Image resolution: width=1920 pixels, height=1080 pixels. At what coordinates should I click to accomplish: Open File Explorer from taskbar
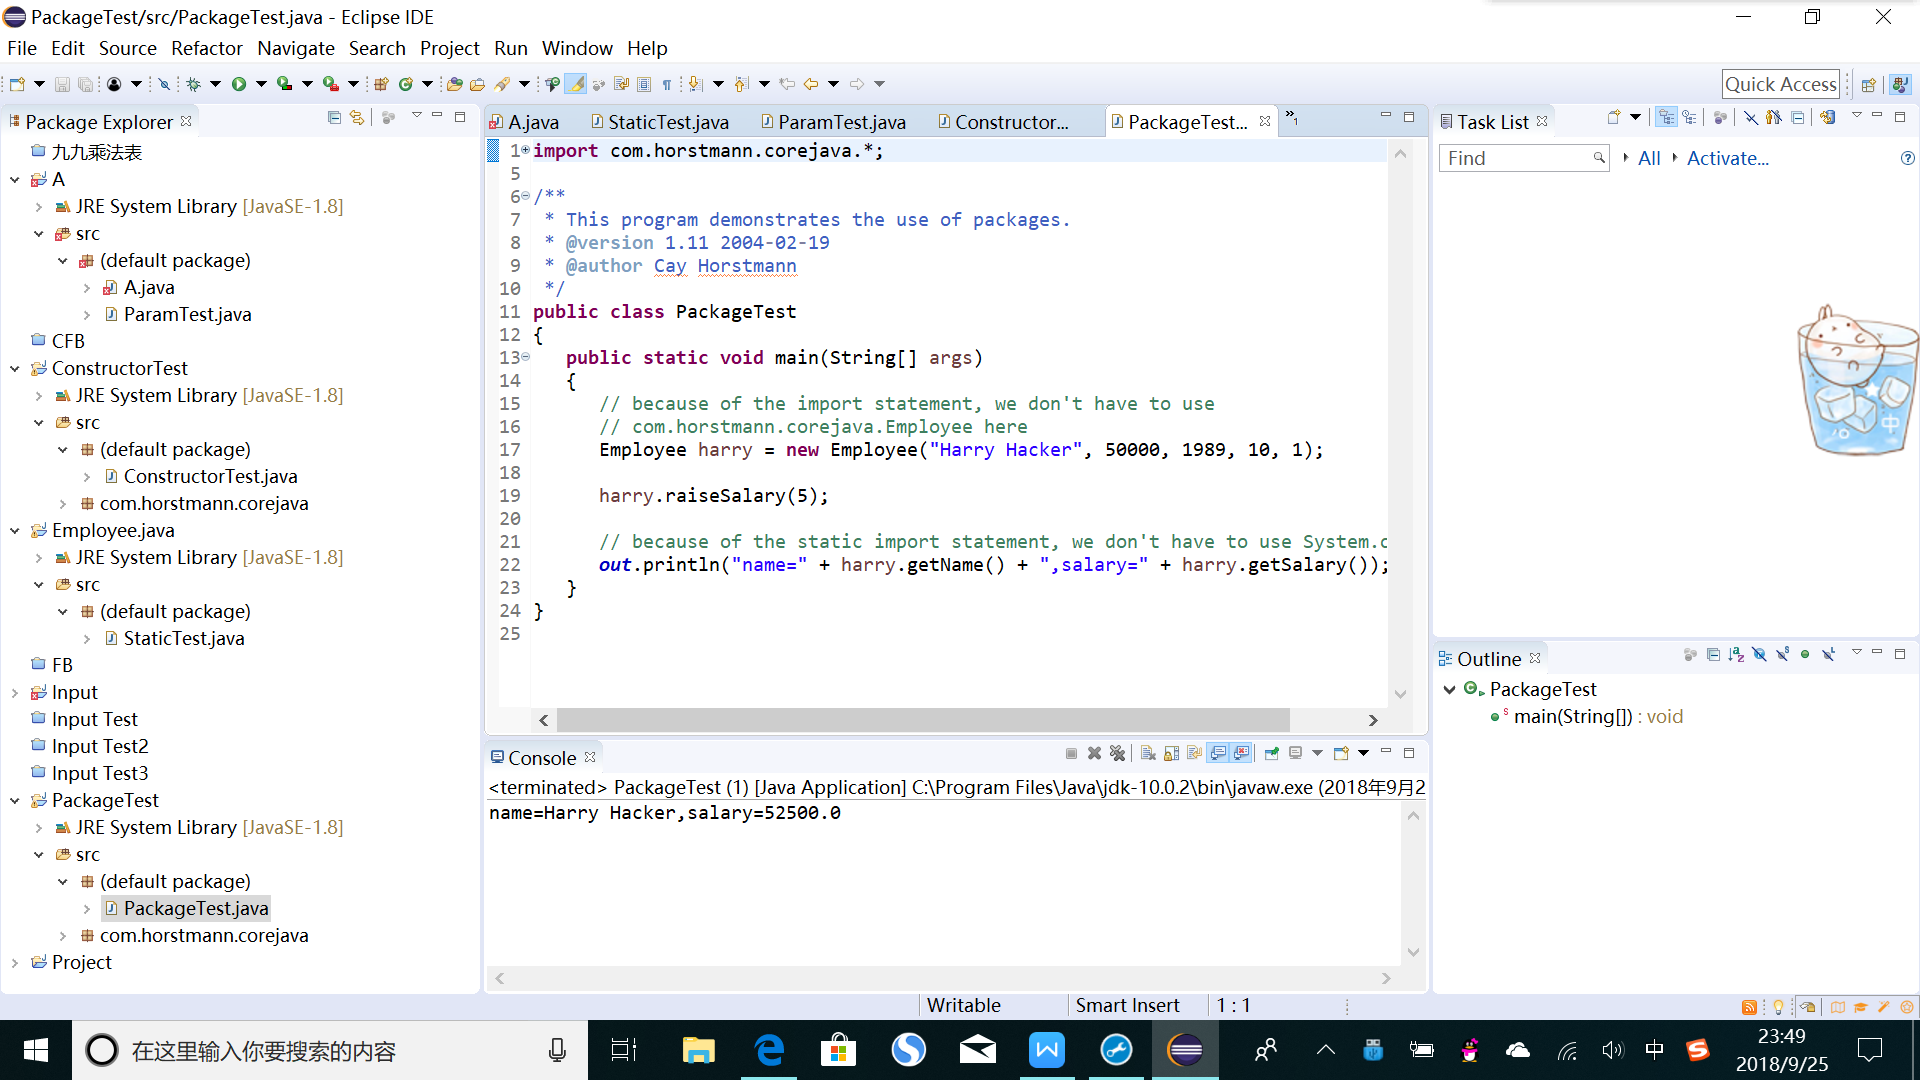(x=699, y=1050)
